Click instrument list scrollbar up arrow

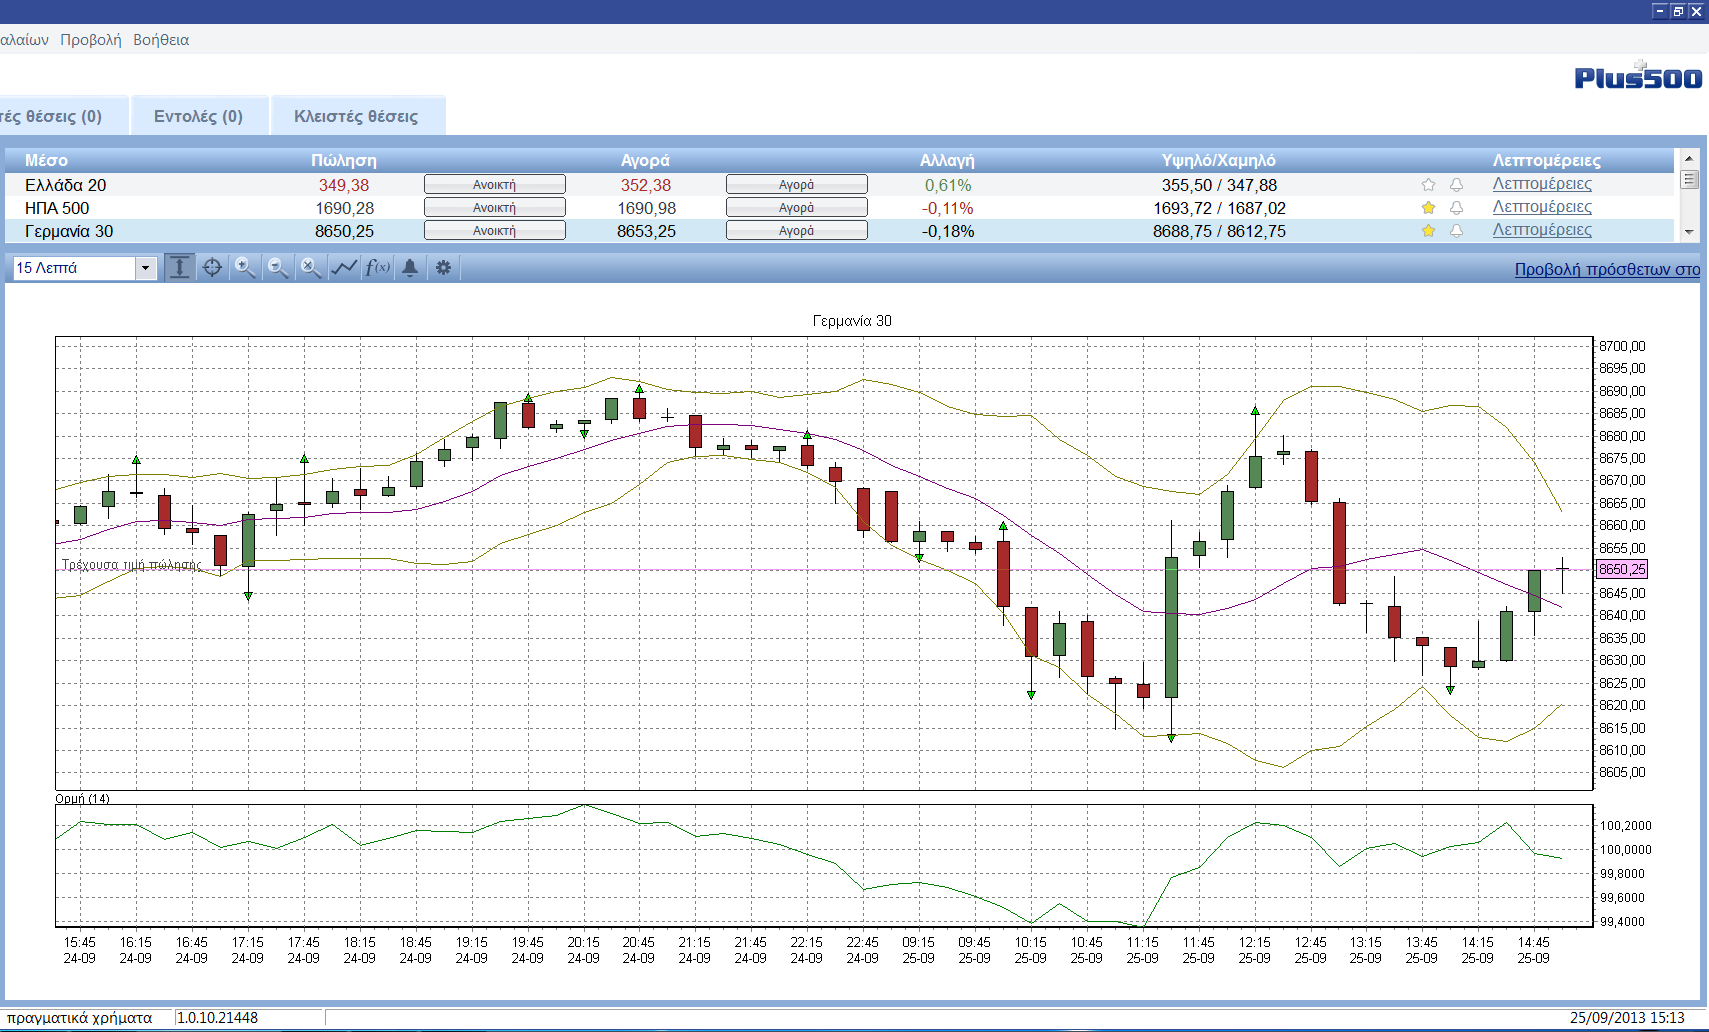pyautogui.click(x=1689, y=158)
